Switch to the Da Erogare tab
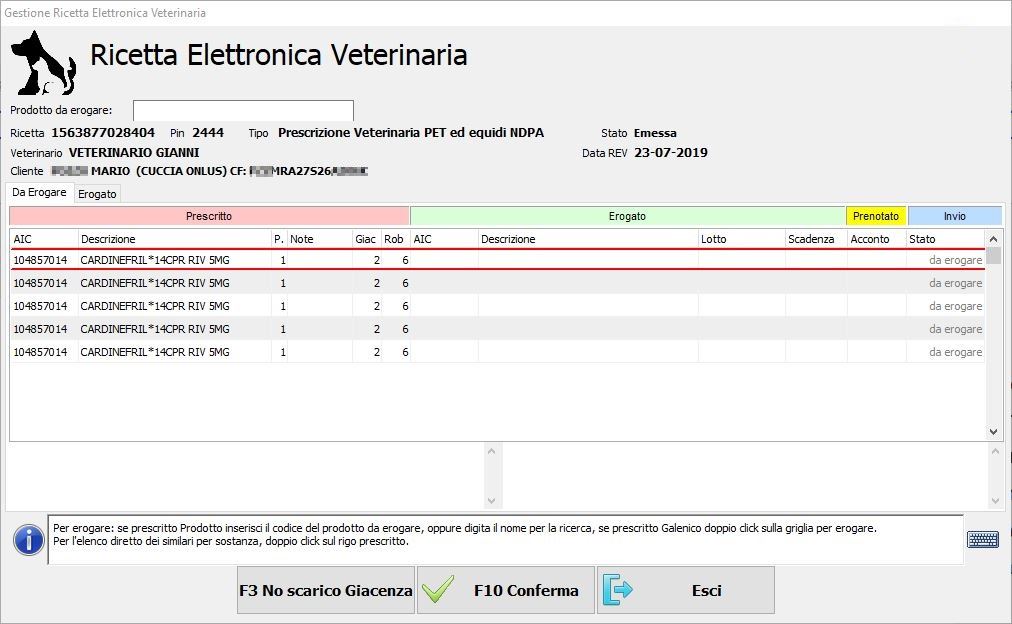 click(x=40, y=193)
